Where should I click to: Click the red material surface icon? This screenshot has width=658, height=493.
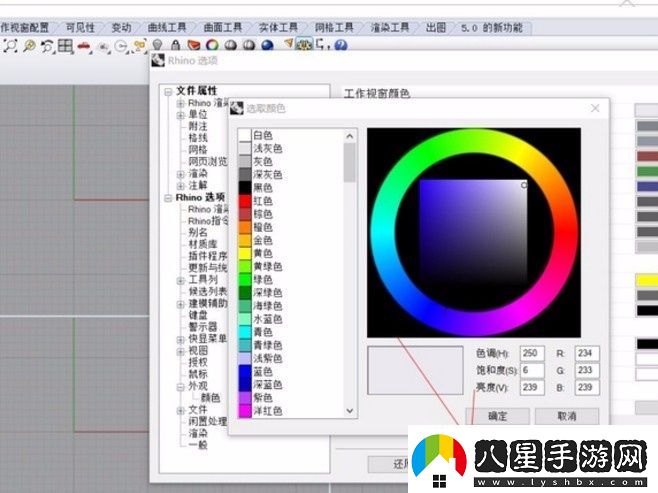(x=194, y=44)
